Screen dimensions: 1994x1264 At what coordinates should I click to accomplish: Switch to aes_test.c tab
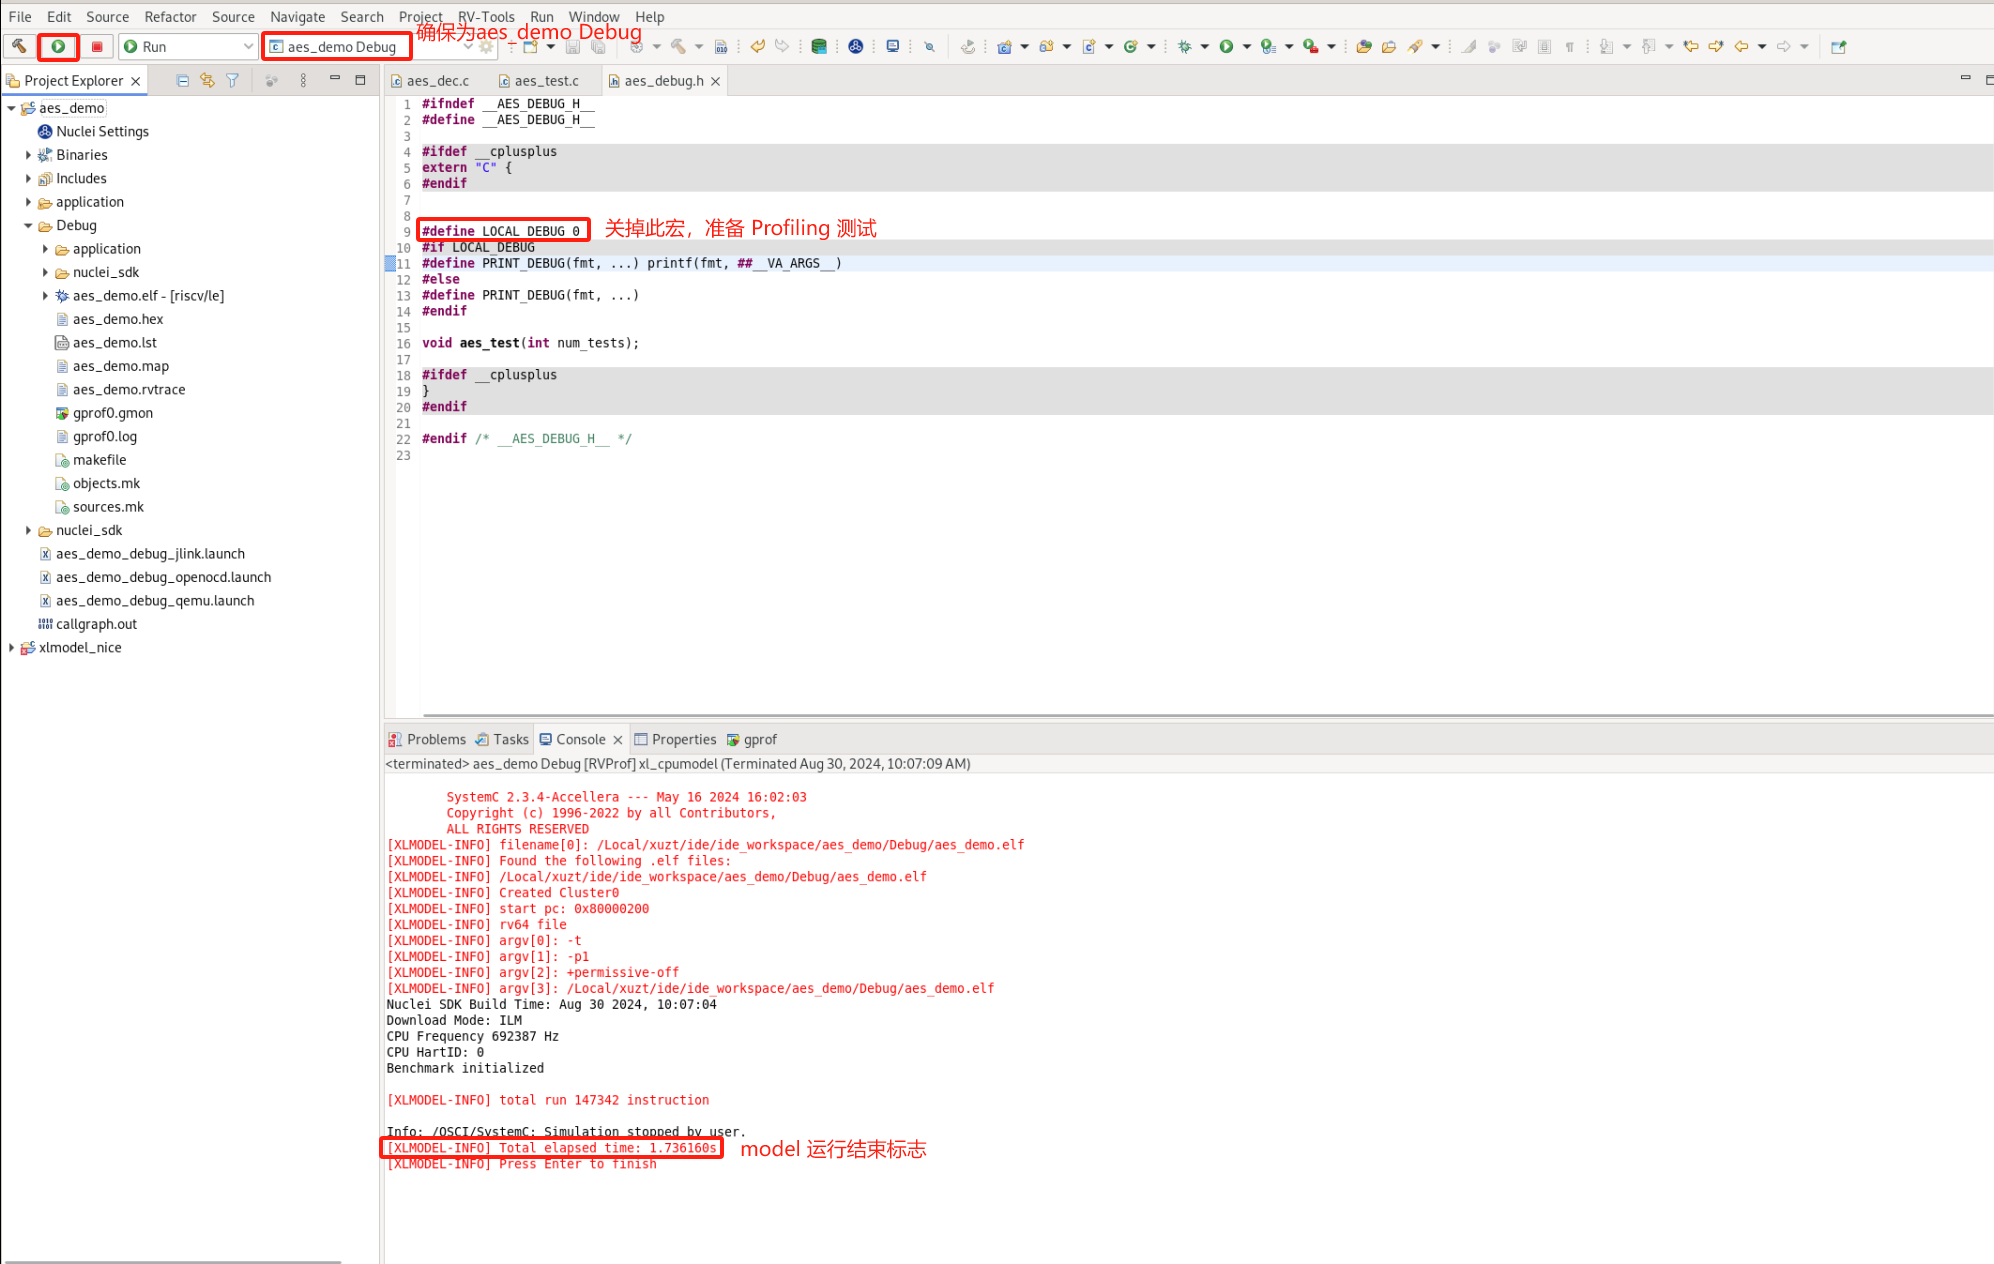point(545,80)
